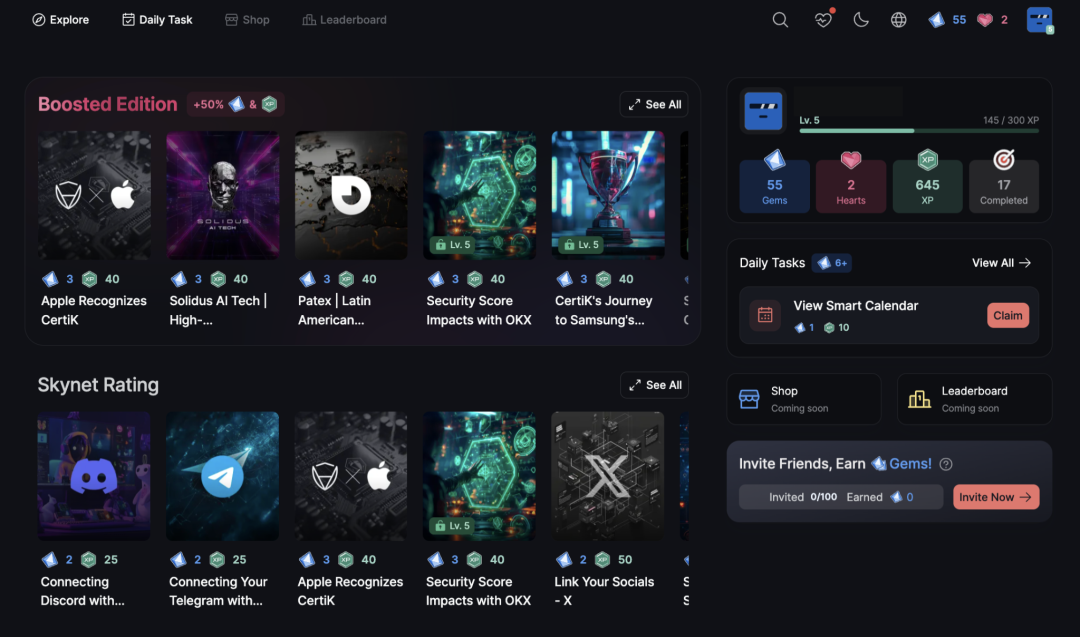Open Solidus AI Tech quest thumbnail
Viewport: 1080px width, 637px height.
pos(222,196)
